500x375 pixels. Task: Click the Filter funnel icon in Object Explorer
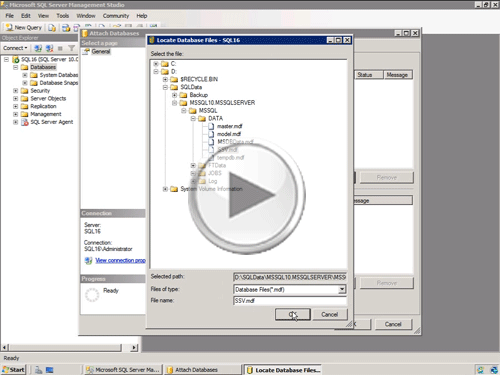point(71,48)
